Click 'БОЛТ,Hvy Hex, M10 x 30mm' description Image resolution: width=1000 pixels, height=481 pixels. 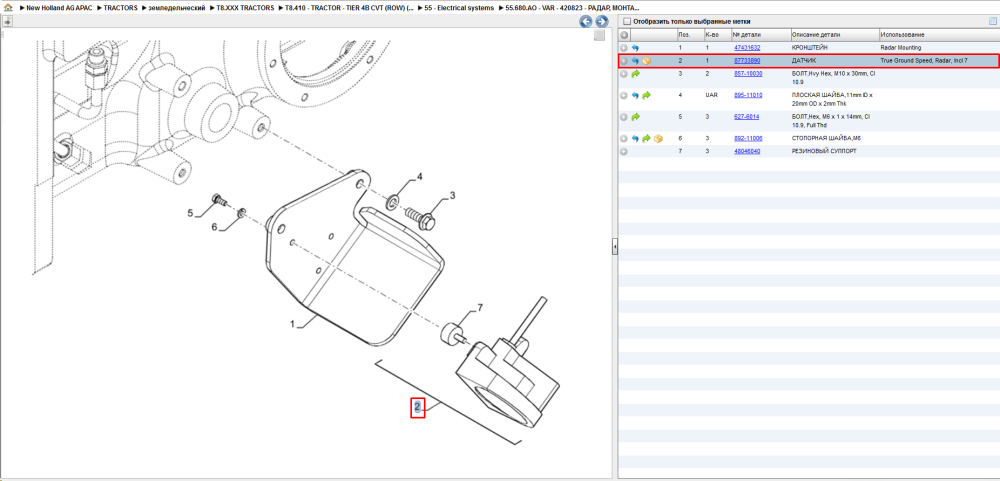coord(832,78)
